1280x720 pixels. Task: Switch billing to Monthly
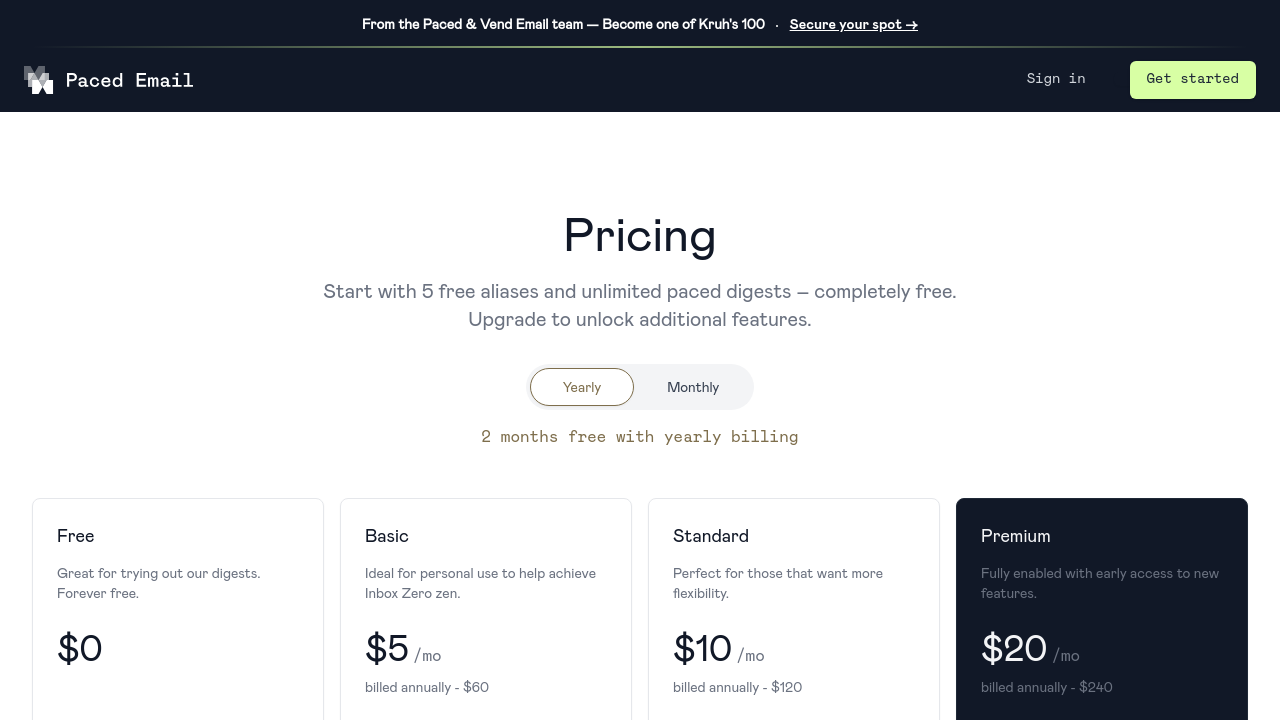point(692,387)
